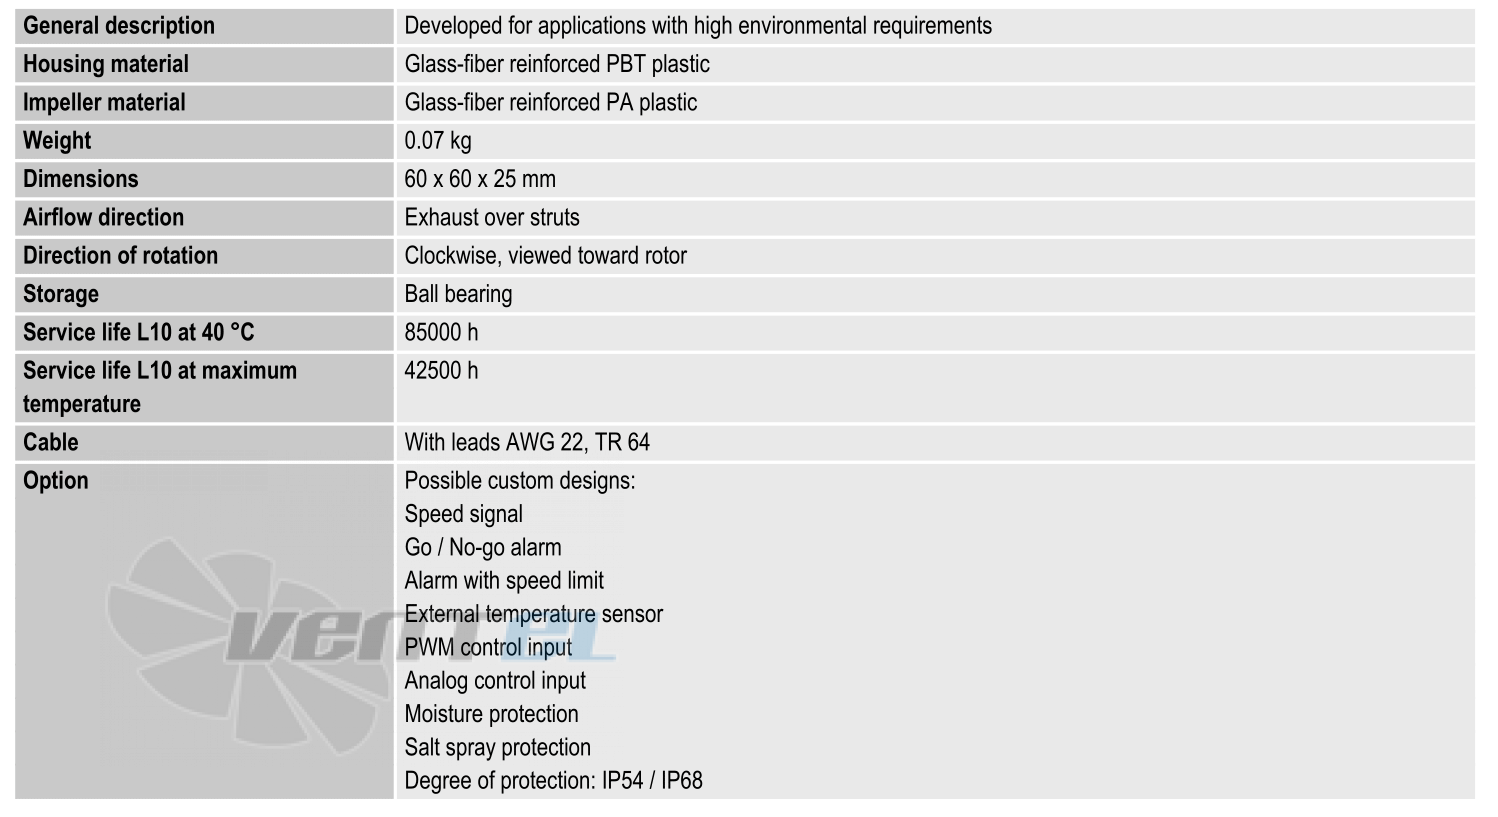Select the Go / No-go alarm option line
1498x817 pixels.
[483, 547]
